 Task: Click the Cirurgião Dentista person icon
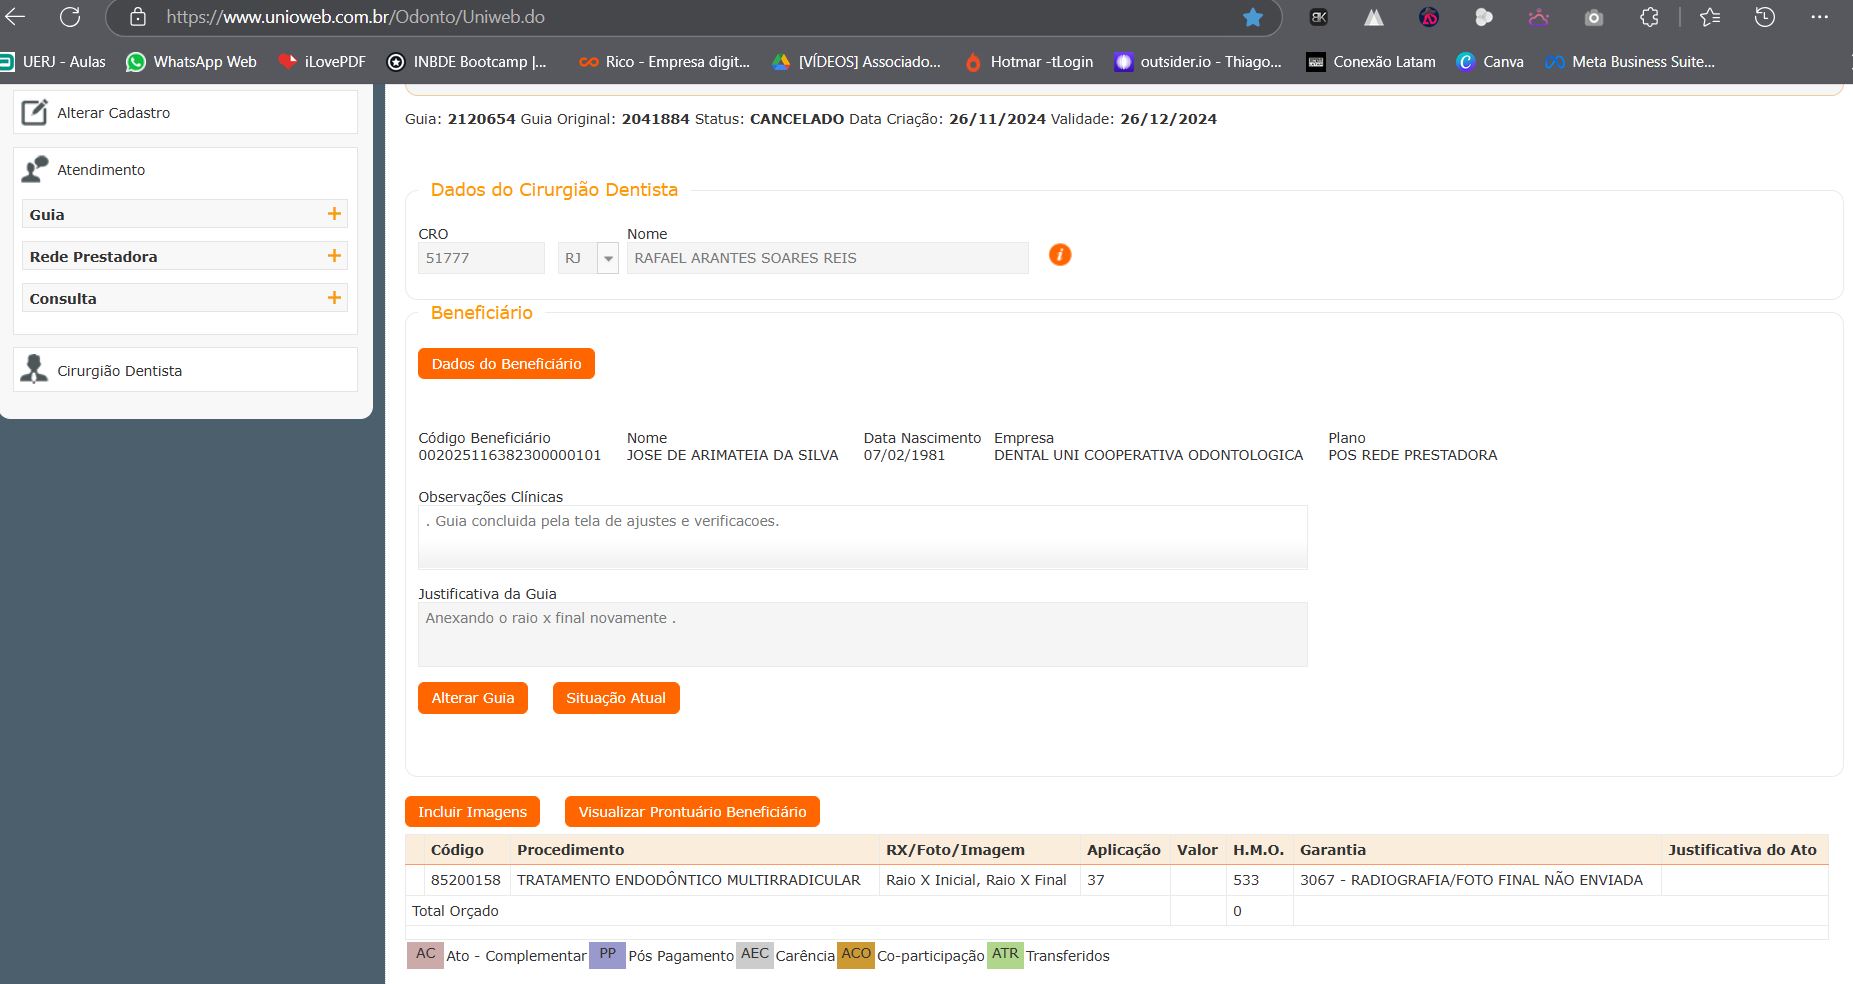tap(35, 370)
